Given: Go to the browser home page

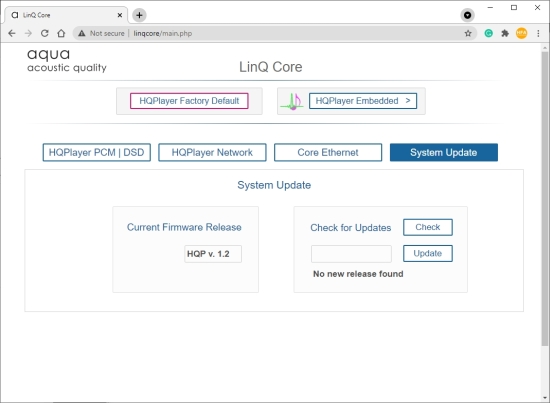Looking at the screenshot, I should [x=61, y=33].
